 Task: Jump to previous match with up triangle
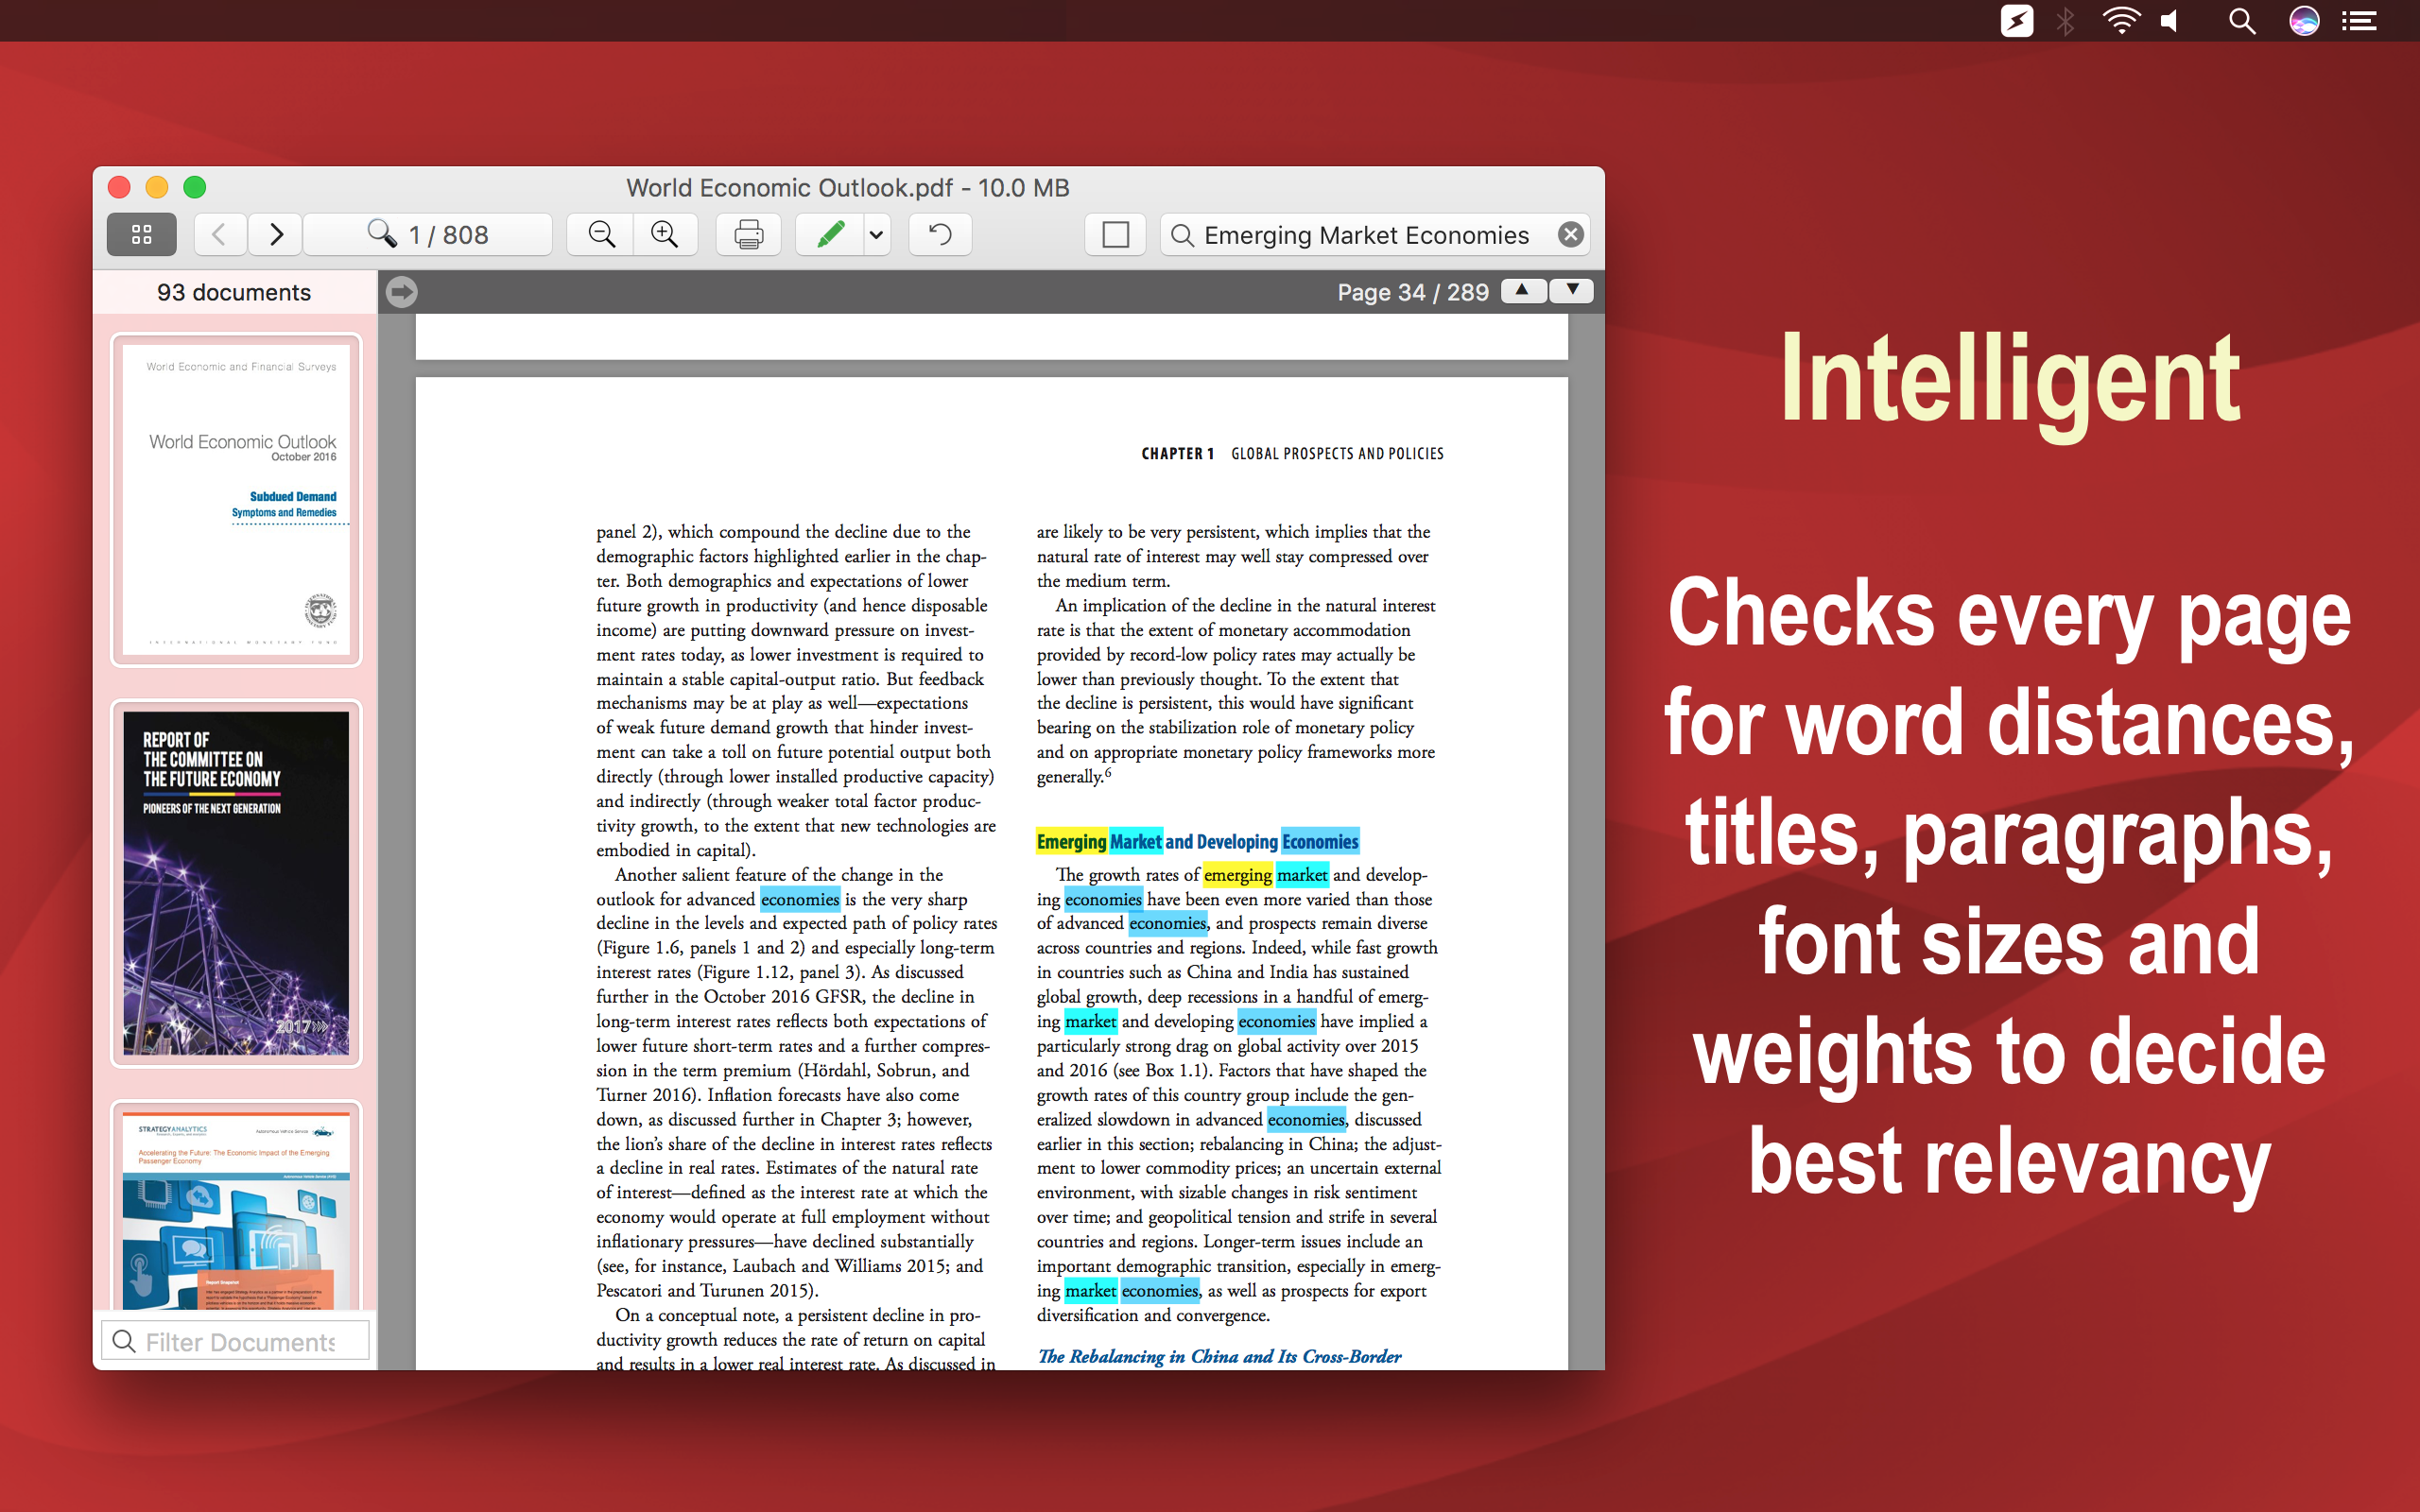[x=1523, y=291]
